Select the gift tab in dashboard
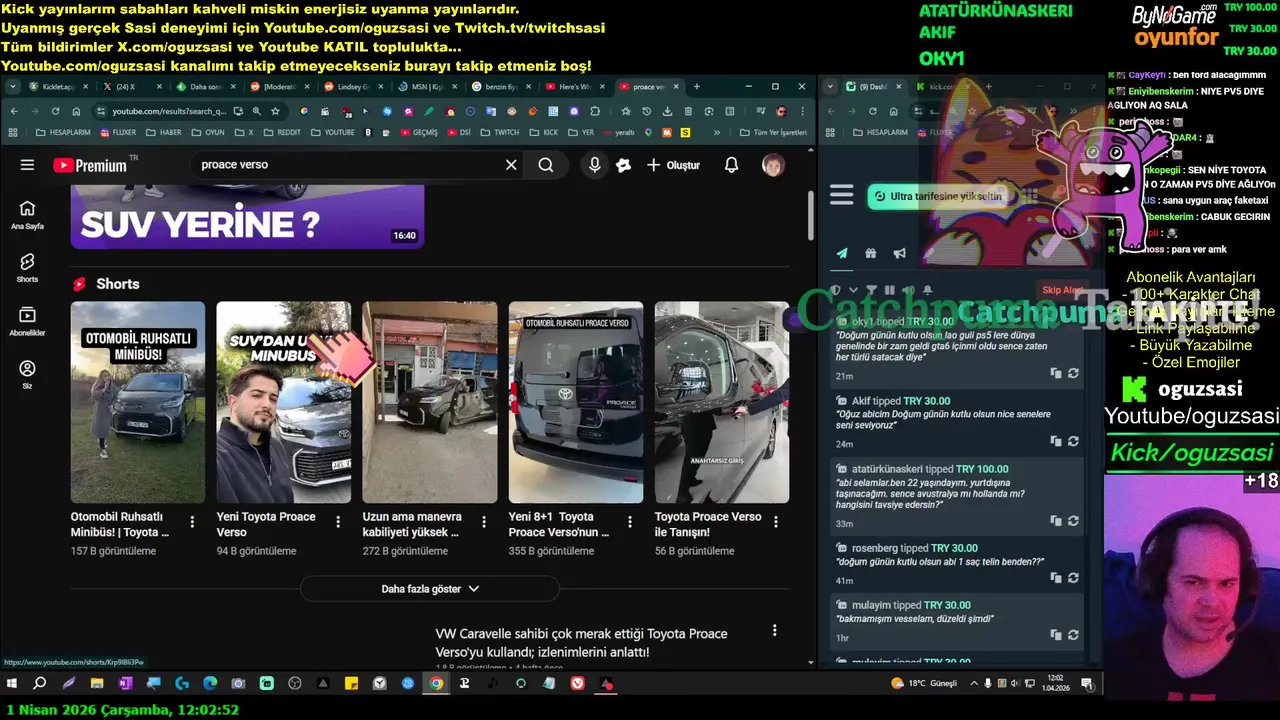The height and width of the screenshot is (720, 1280). pyautogui.click(x=871, y=254)
